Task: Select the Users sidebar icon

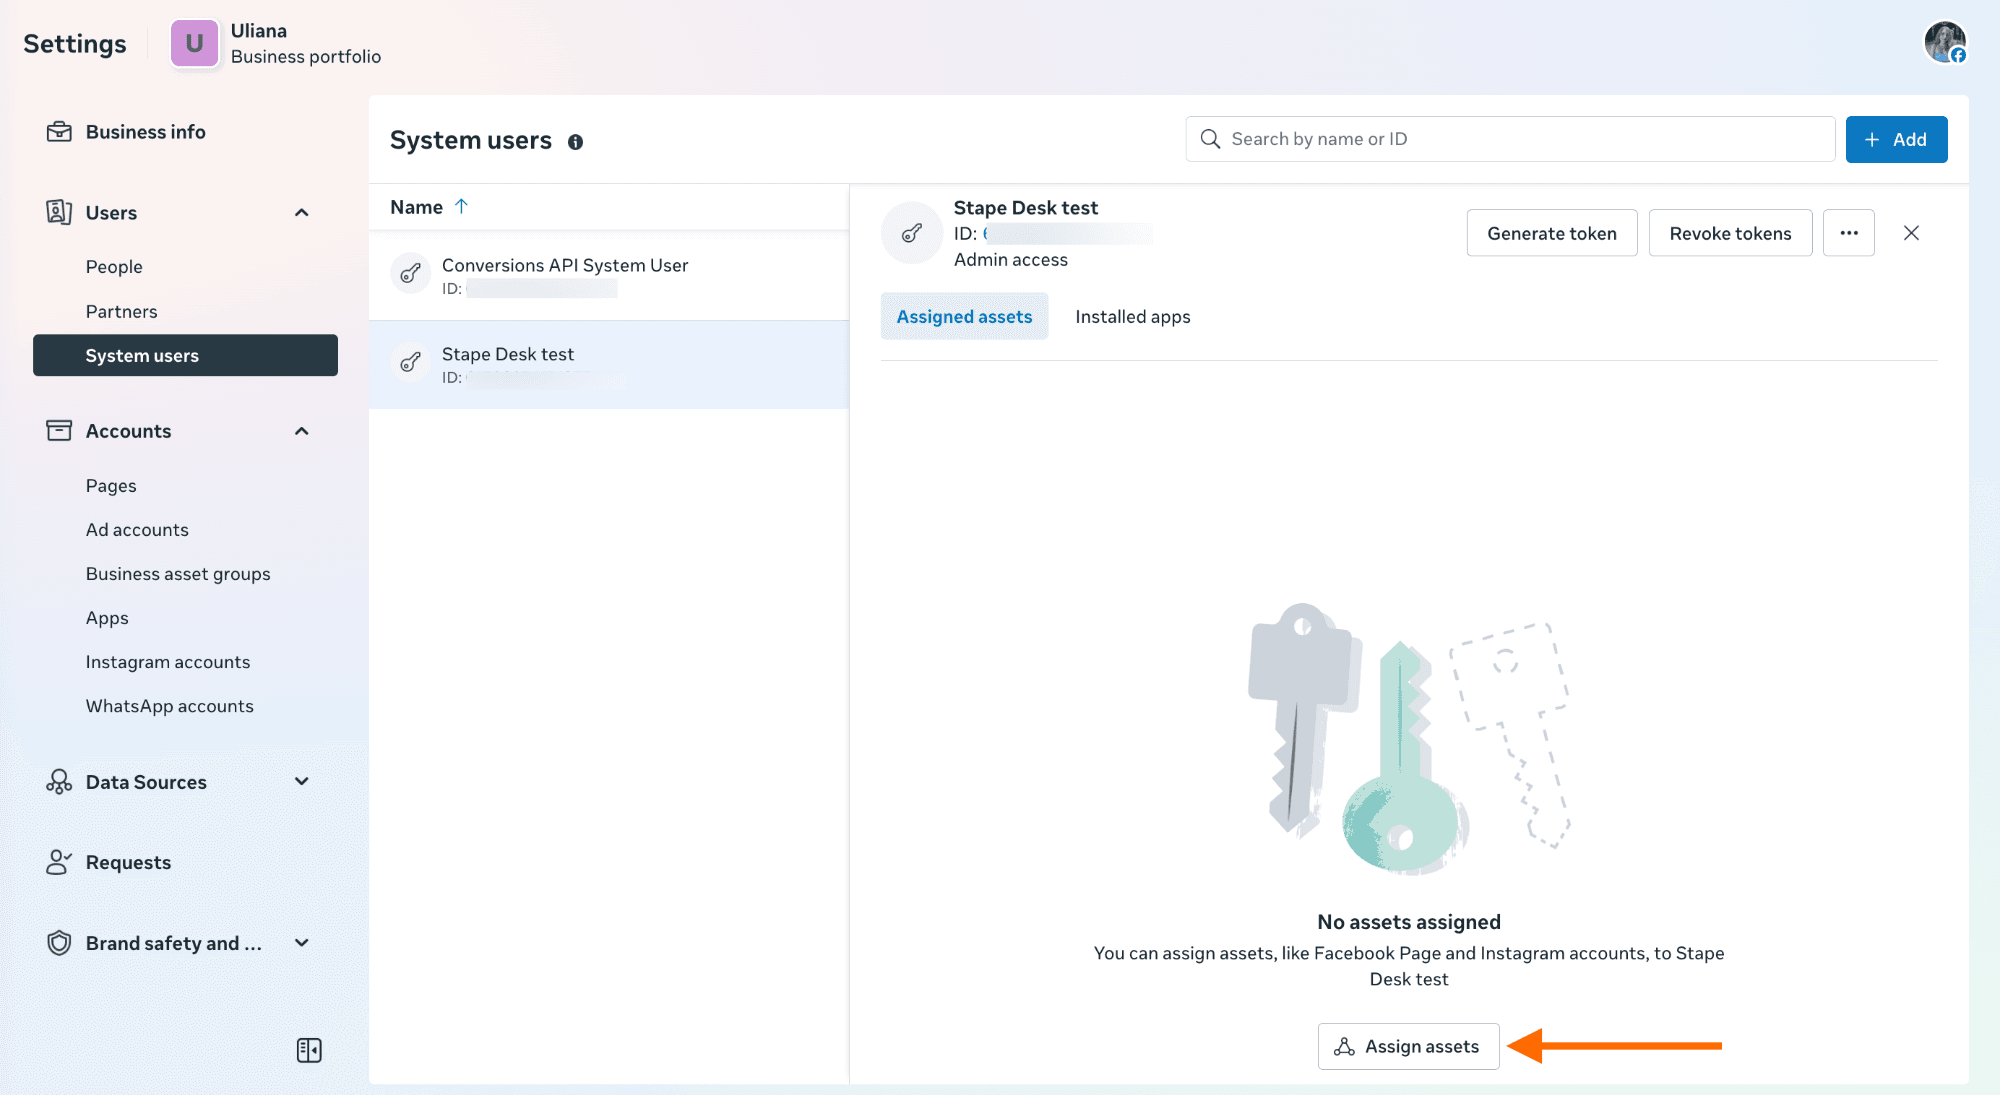Action: pyautogui.click(x=59, y=212)
